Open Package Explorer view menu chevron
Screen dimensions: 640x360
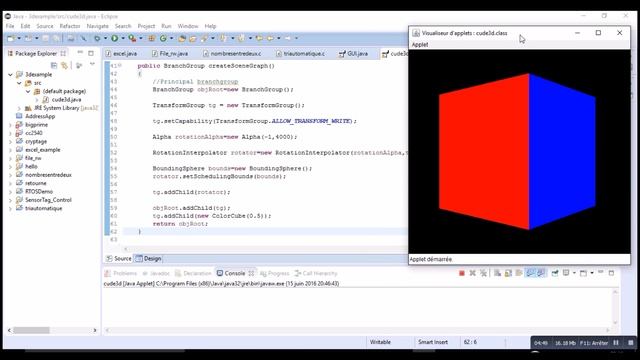tap(92, 65)
